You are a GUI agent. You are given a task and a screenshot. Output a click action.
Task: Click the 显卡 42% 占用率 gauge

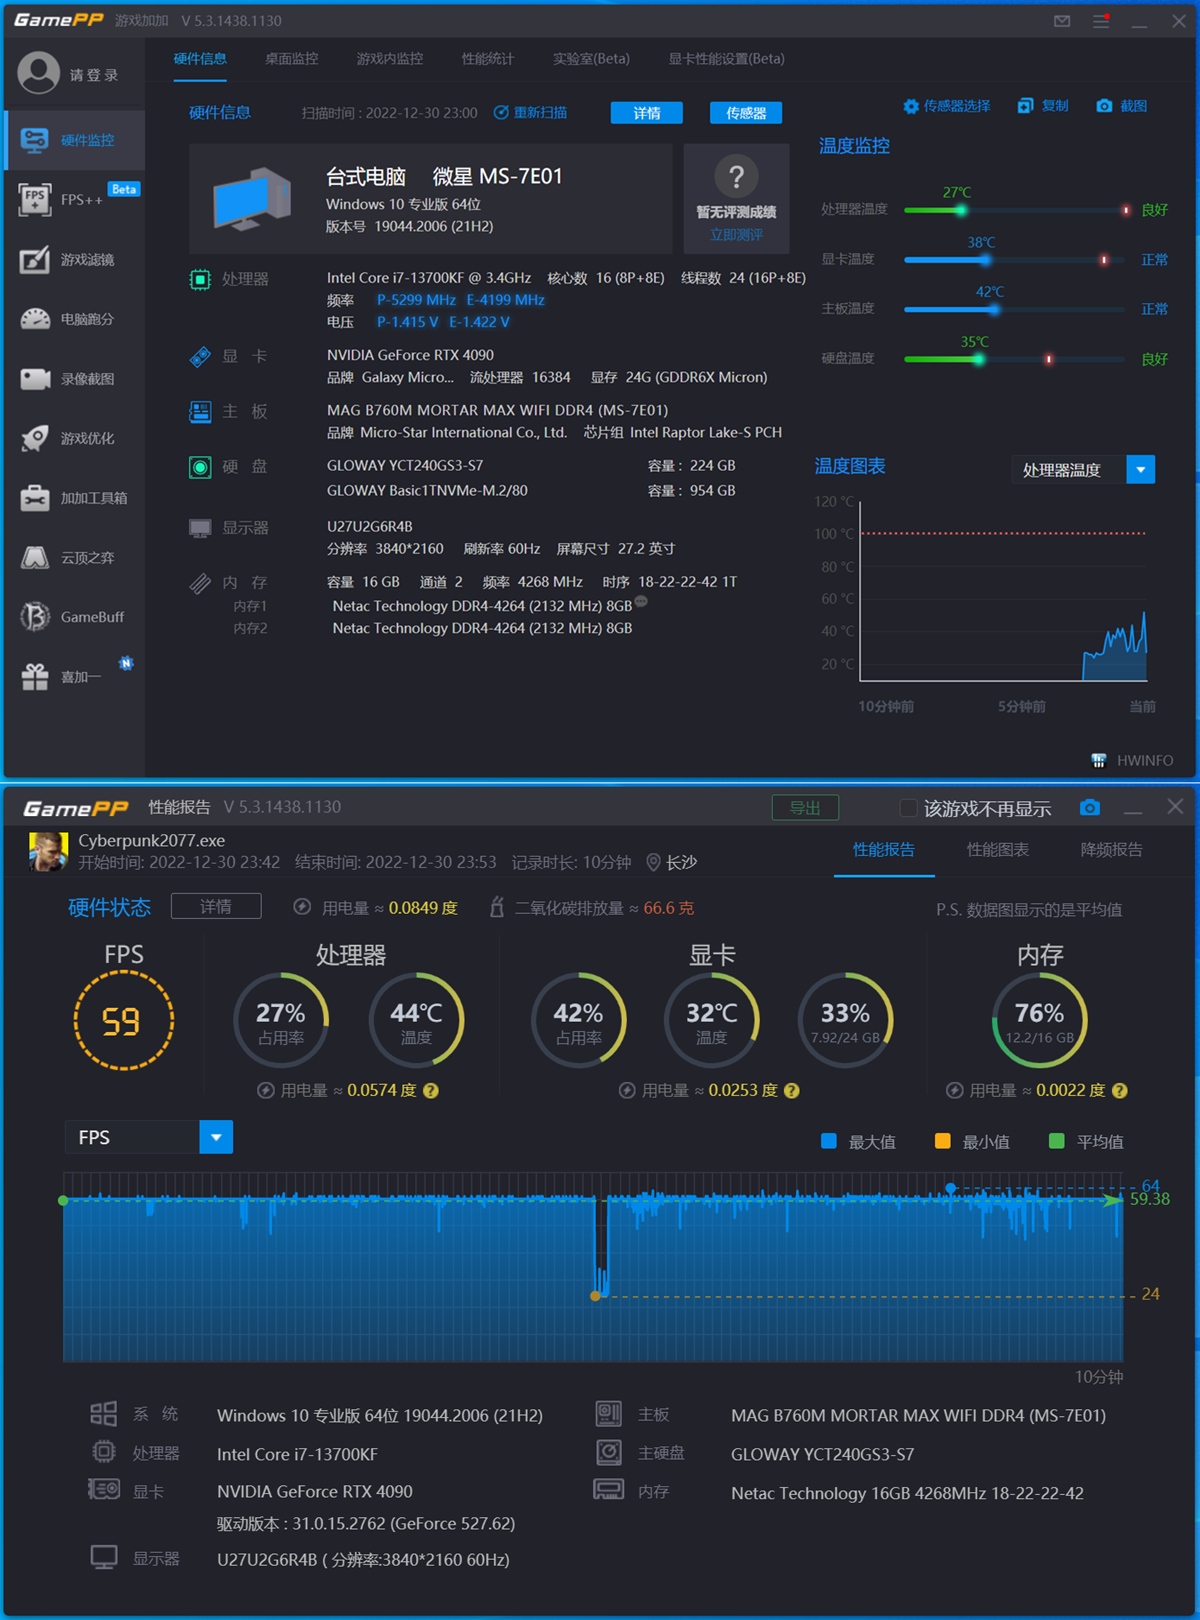coord(578,1020)
